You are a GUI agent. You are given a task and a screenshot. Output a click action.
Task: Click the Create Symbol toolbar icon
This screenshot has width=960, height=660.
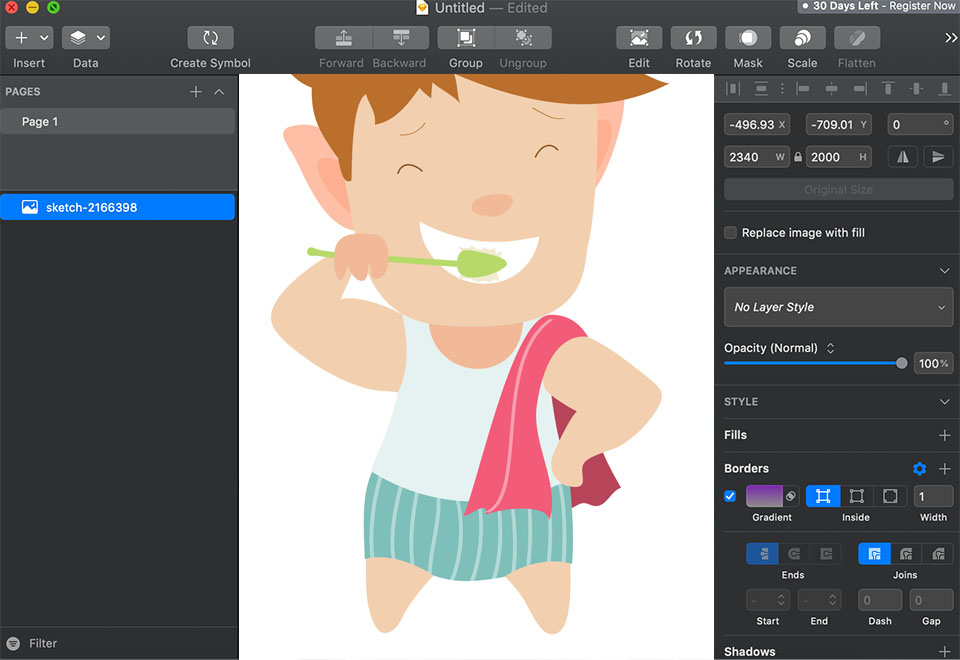pos(210,38)
